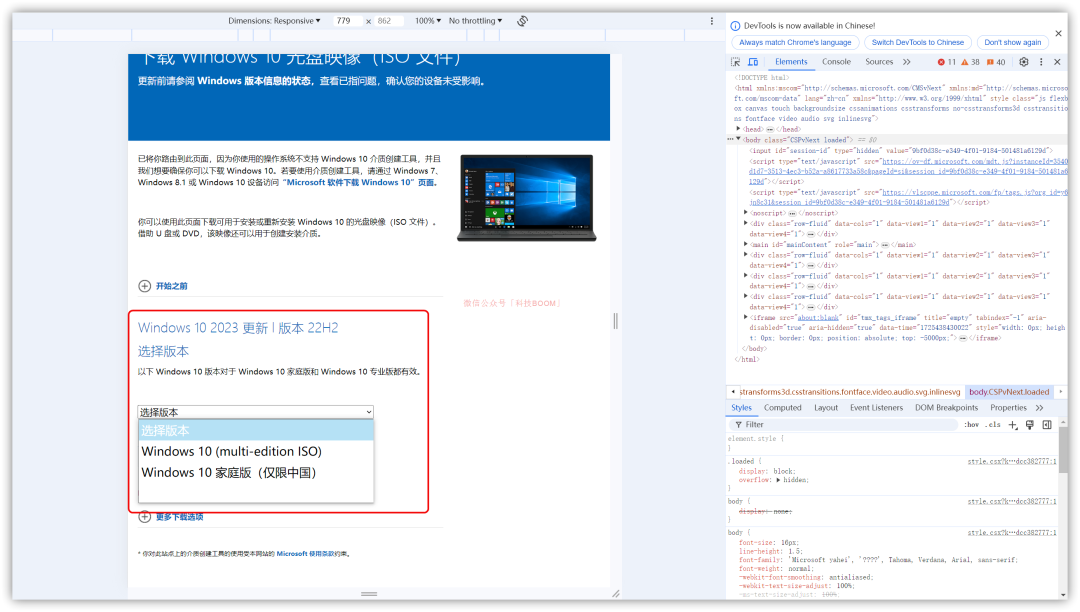
Task: Open the Layout tab
Action: [x=826, y=408]
